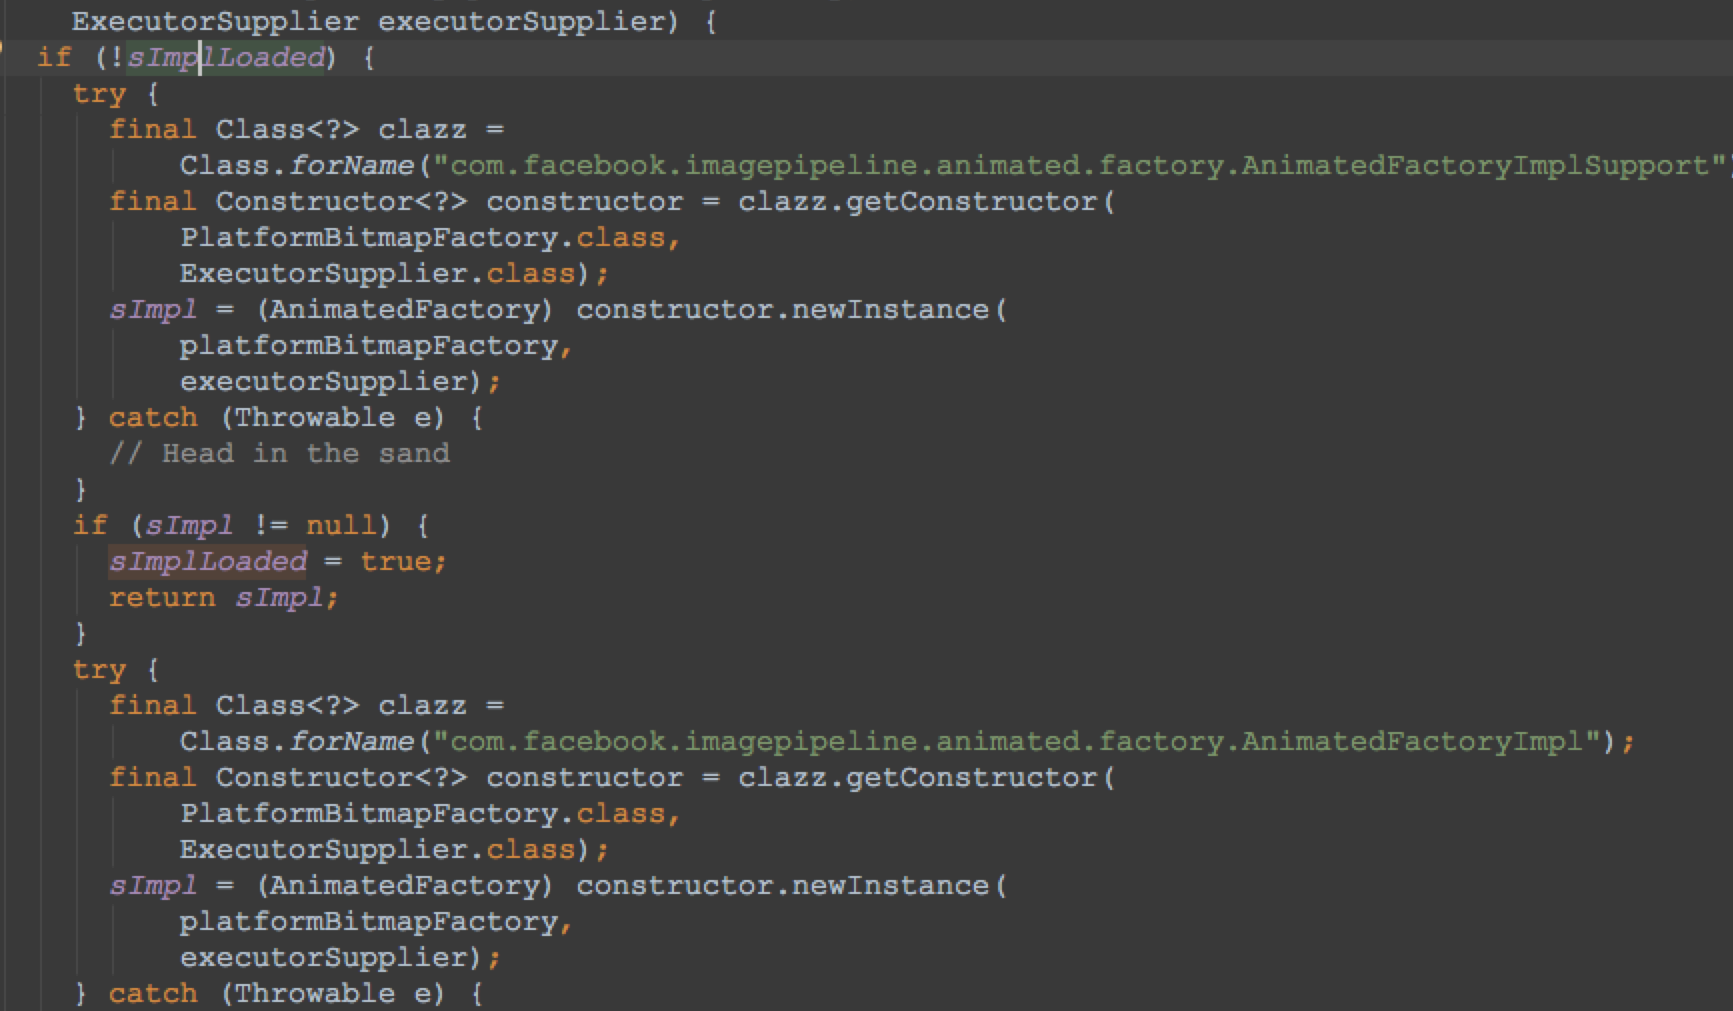Click the "!=" operator in the null check
The height and width of the screenshot is (1011, 1733).
coord(269,525)
